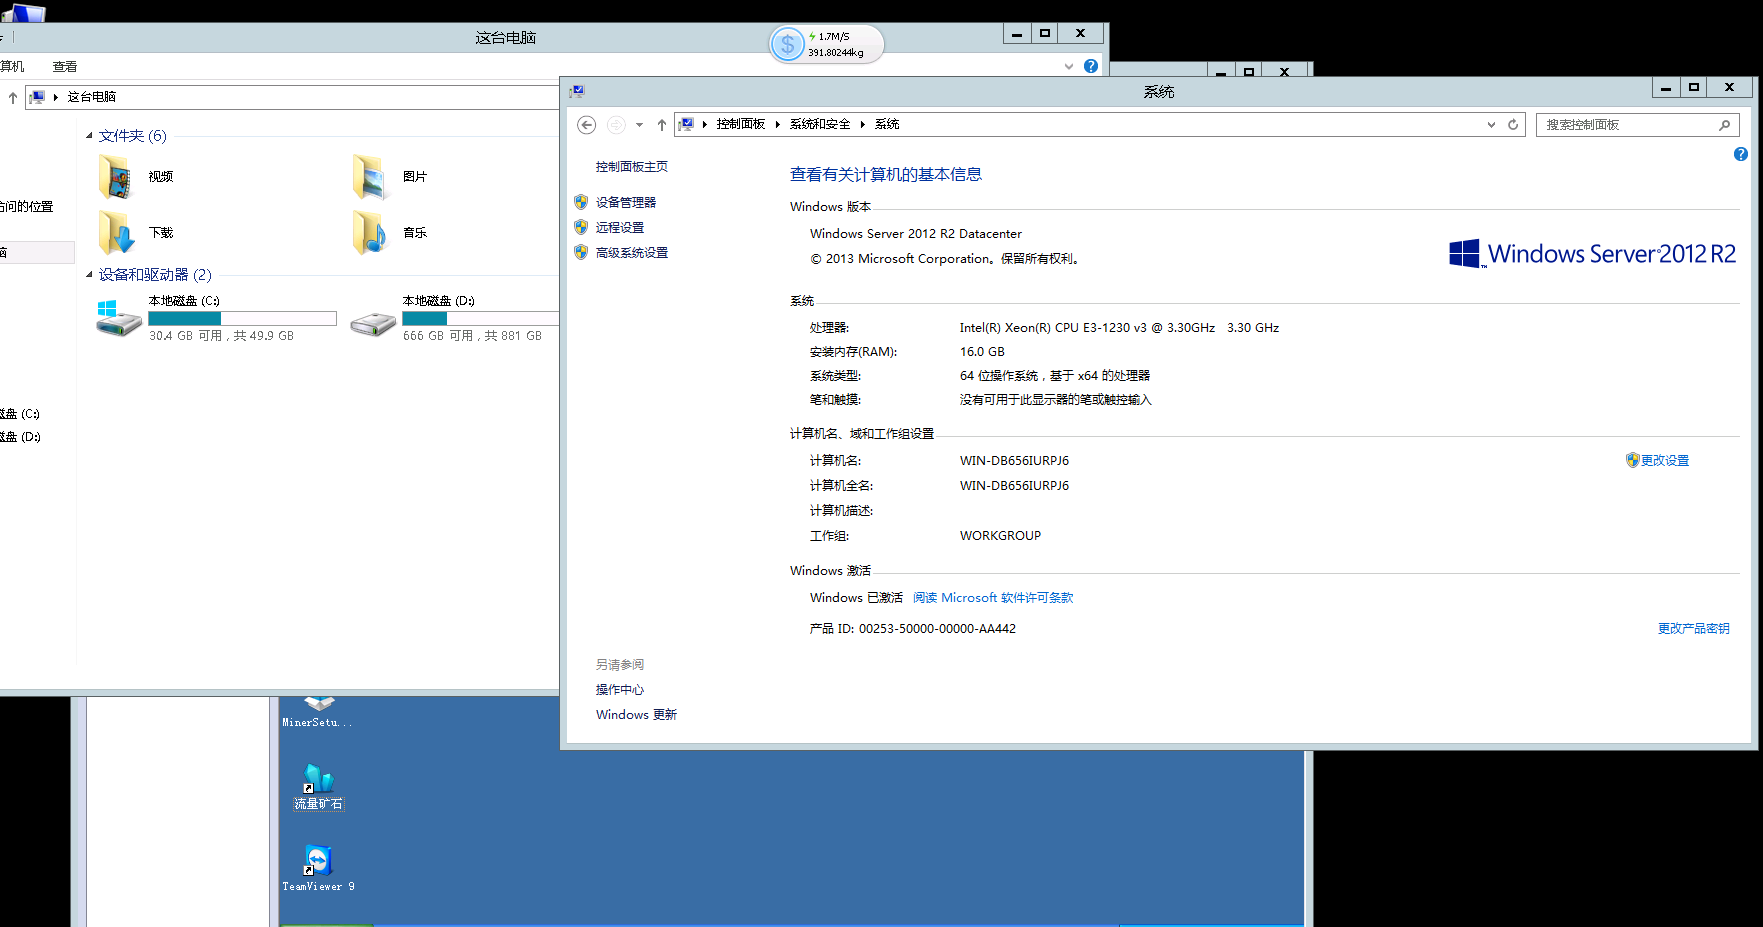Open 远程设置 link
Viewport: 1763px width, 927px height.
pyautogui.click(x=620, y=227)
